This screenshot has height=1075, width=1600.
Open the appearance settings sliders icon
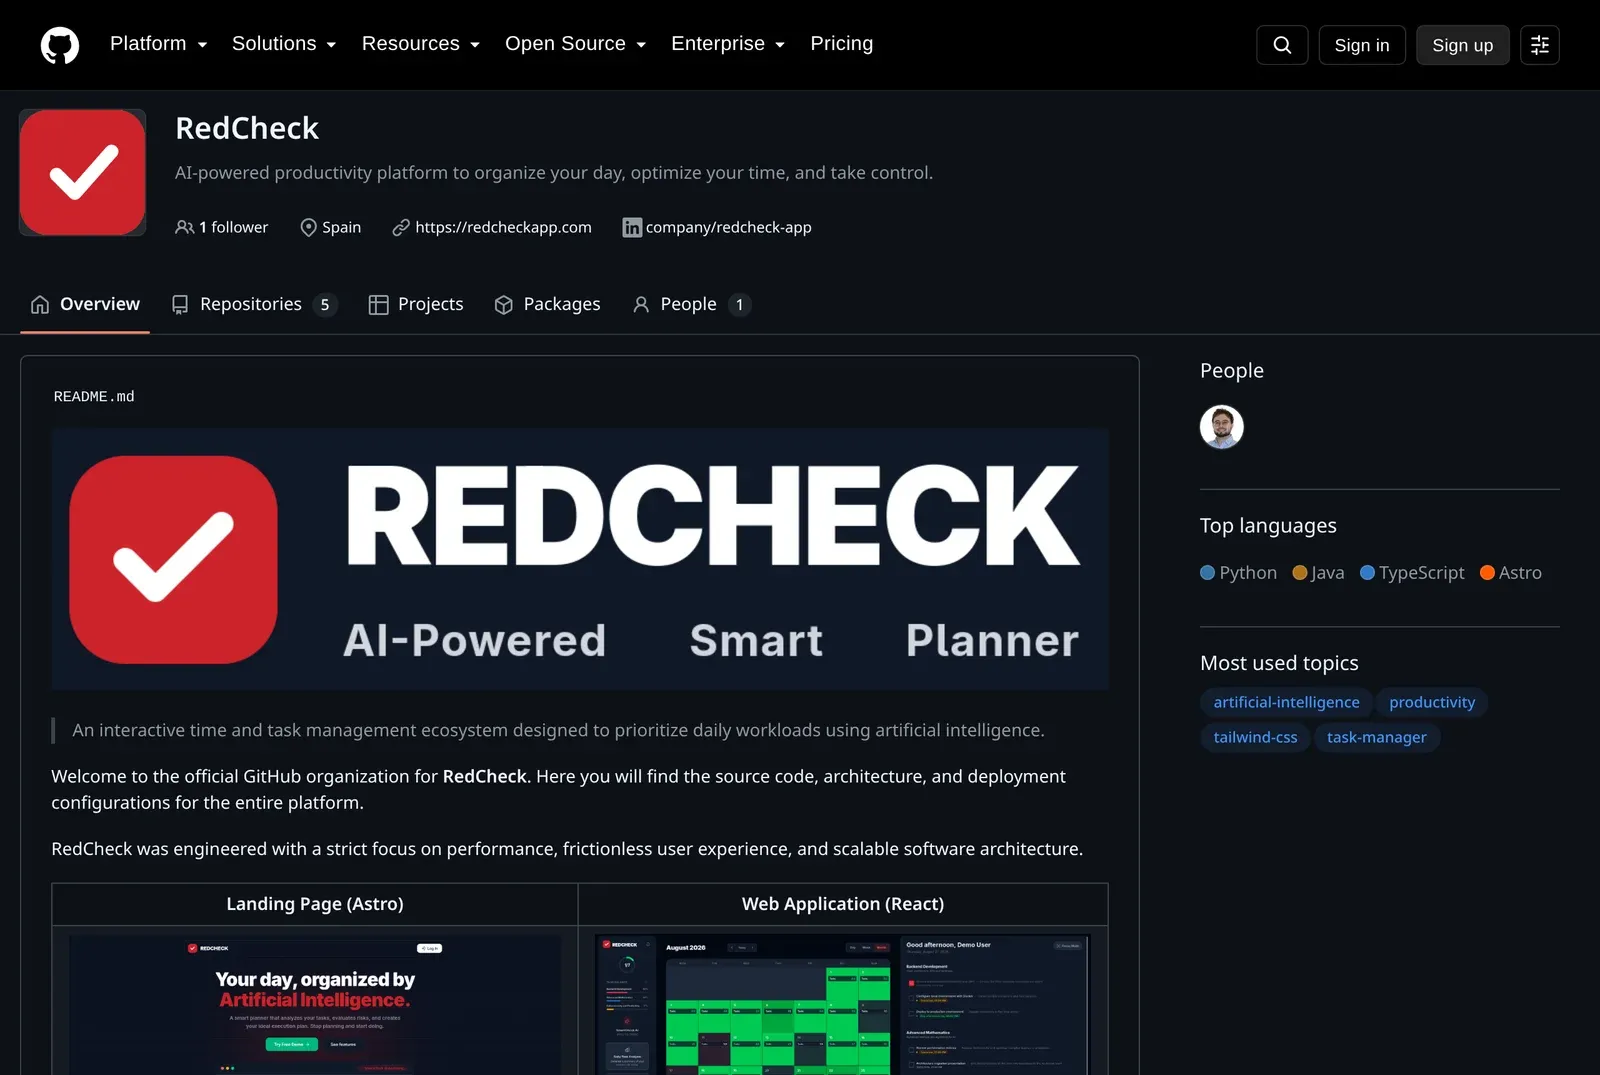[1540, 45]
